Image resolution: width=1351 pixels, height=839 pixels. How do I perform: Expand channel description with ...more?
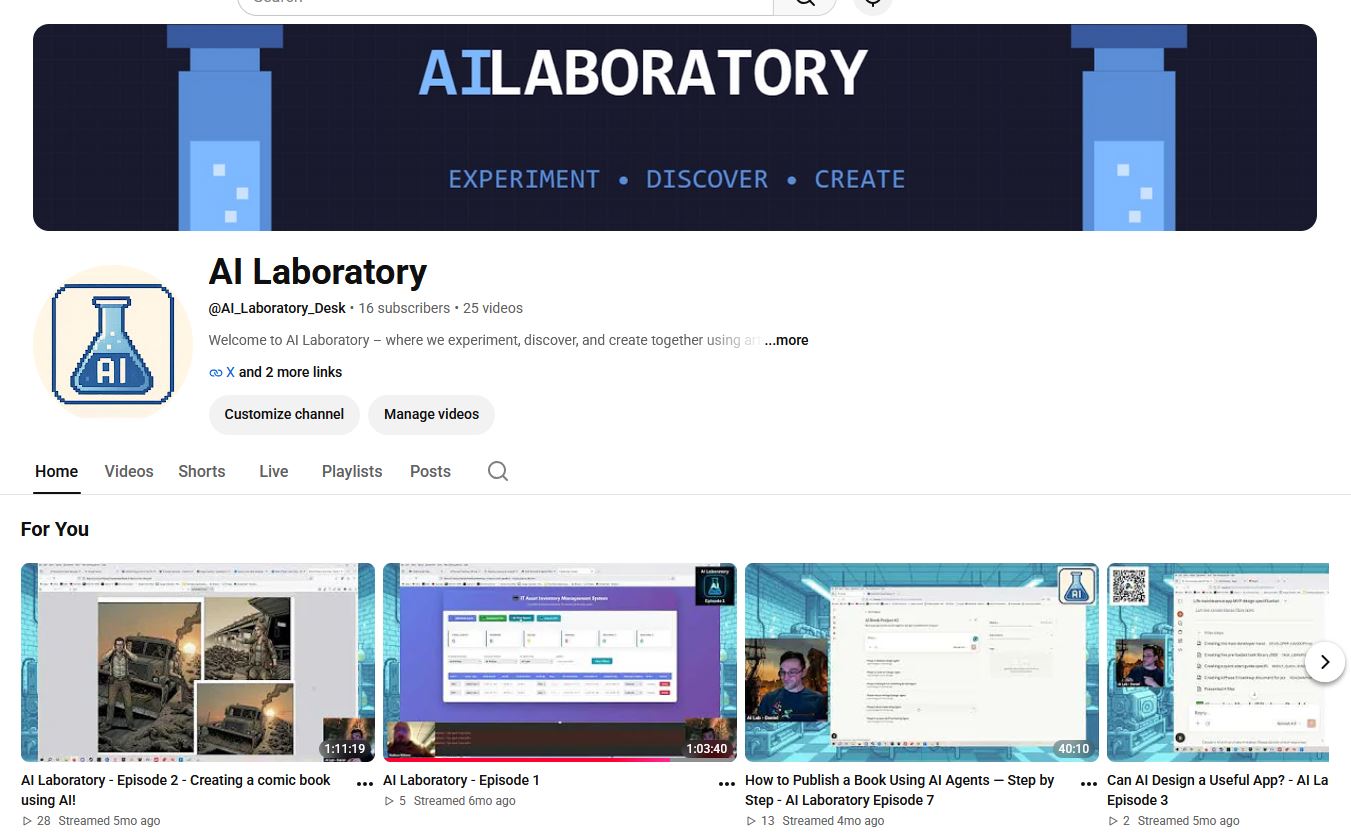787,340
